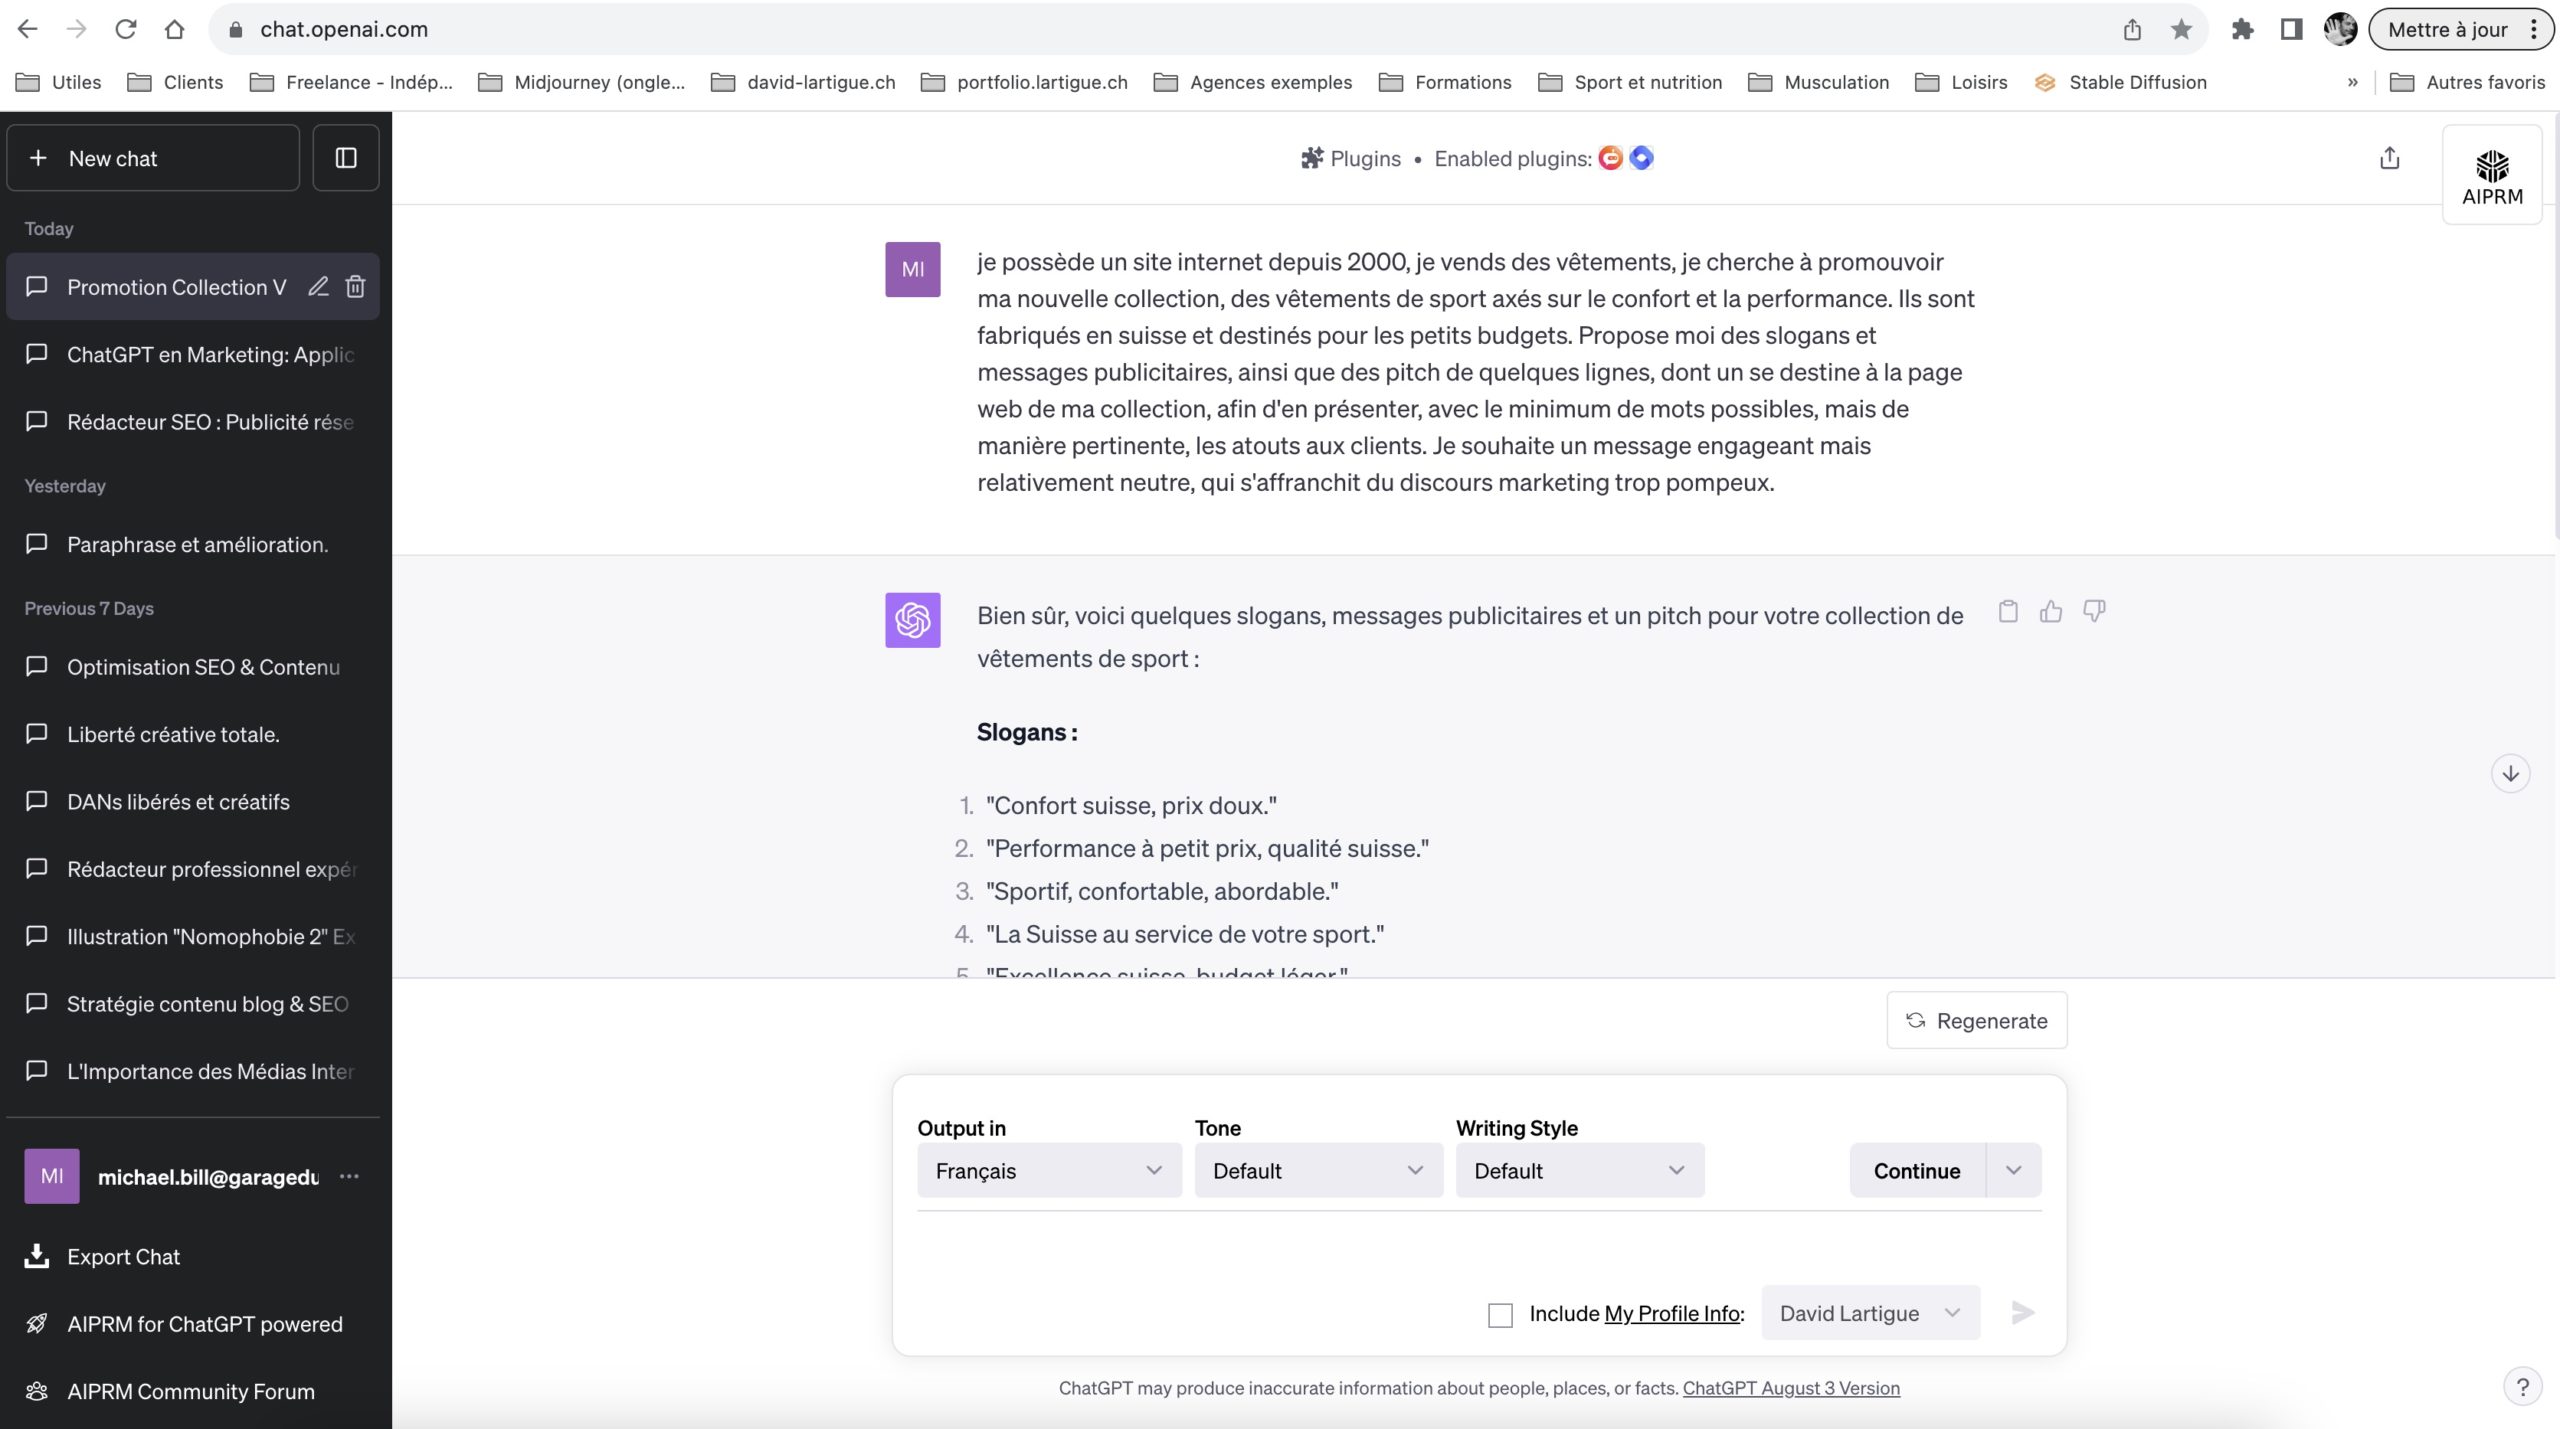
Task: Hide sidebar with the panel toggle icon
Action: pyautogui.click(x=346, y=158)
